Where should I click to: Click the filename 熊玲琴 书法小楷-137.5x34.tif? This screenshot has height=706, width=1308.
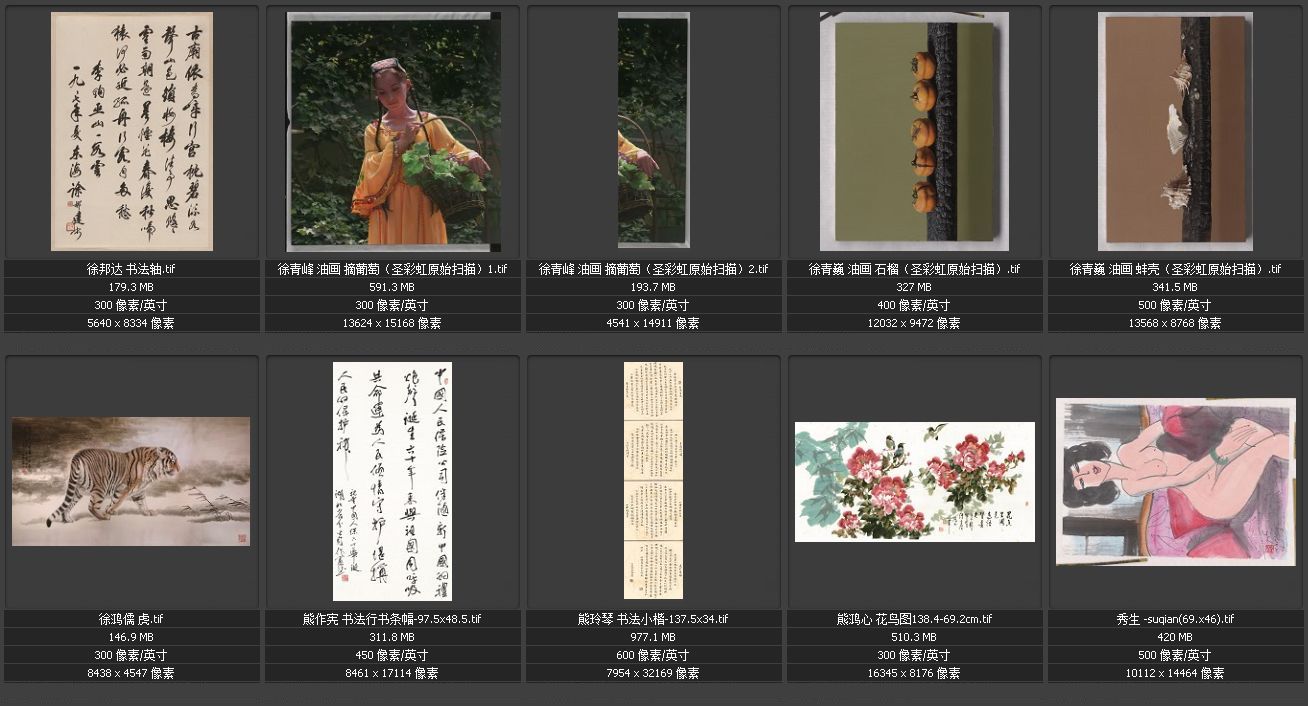point(653,619)
